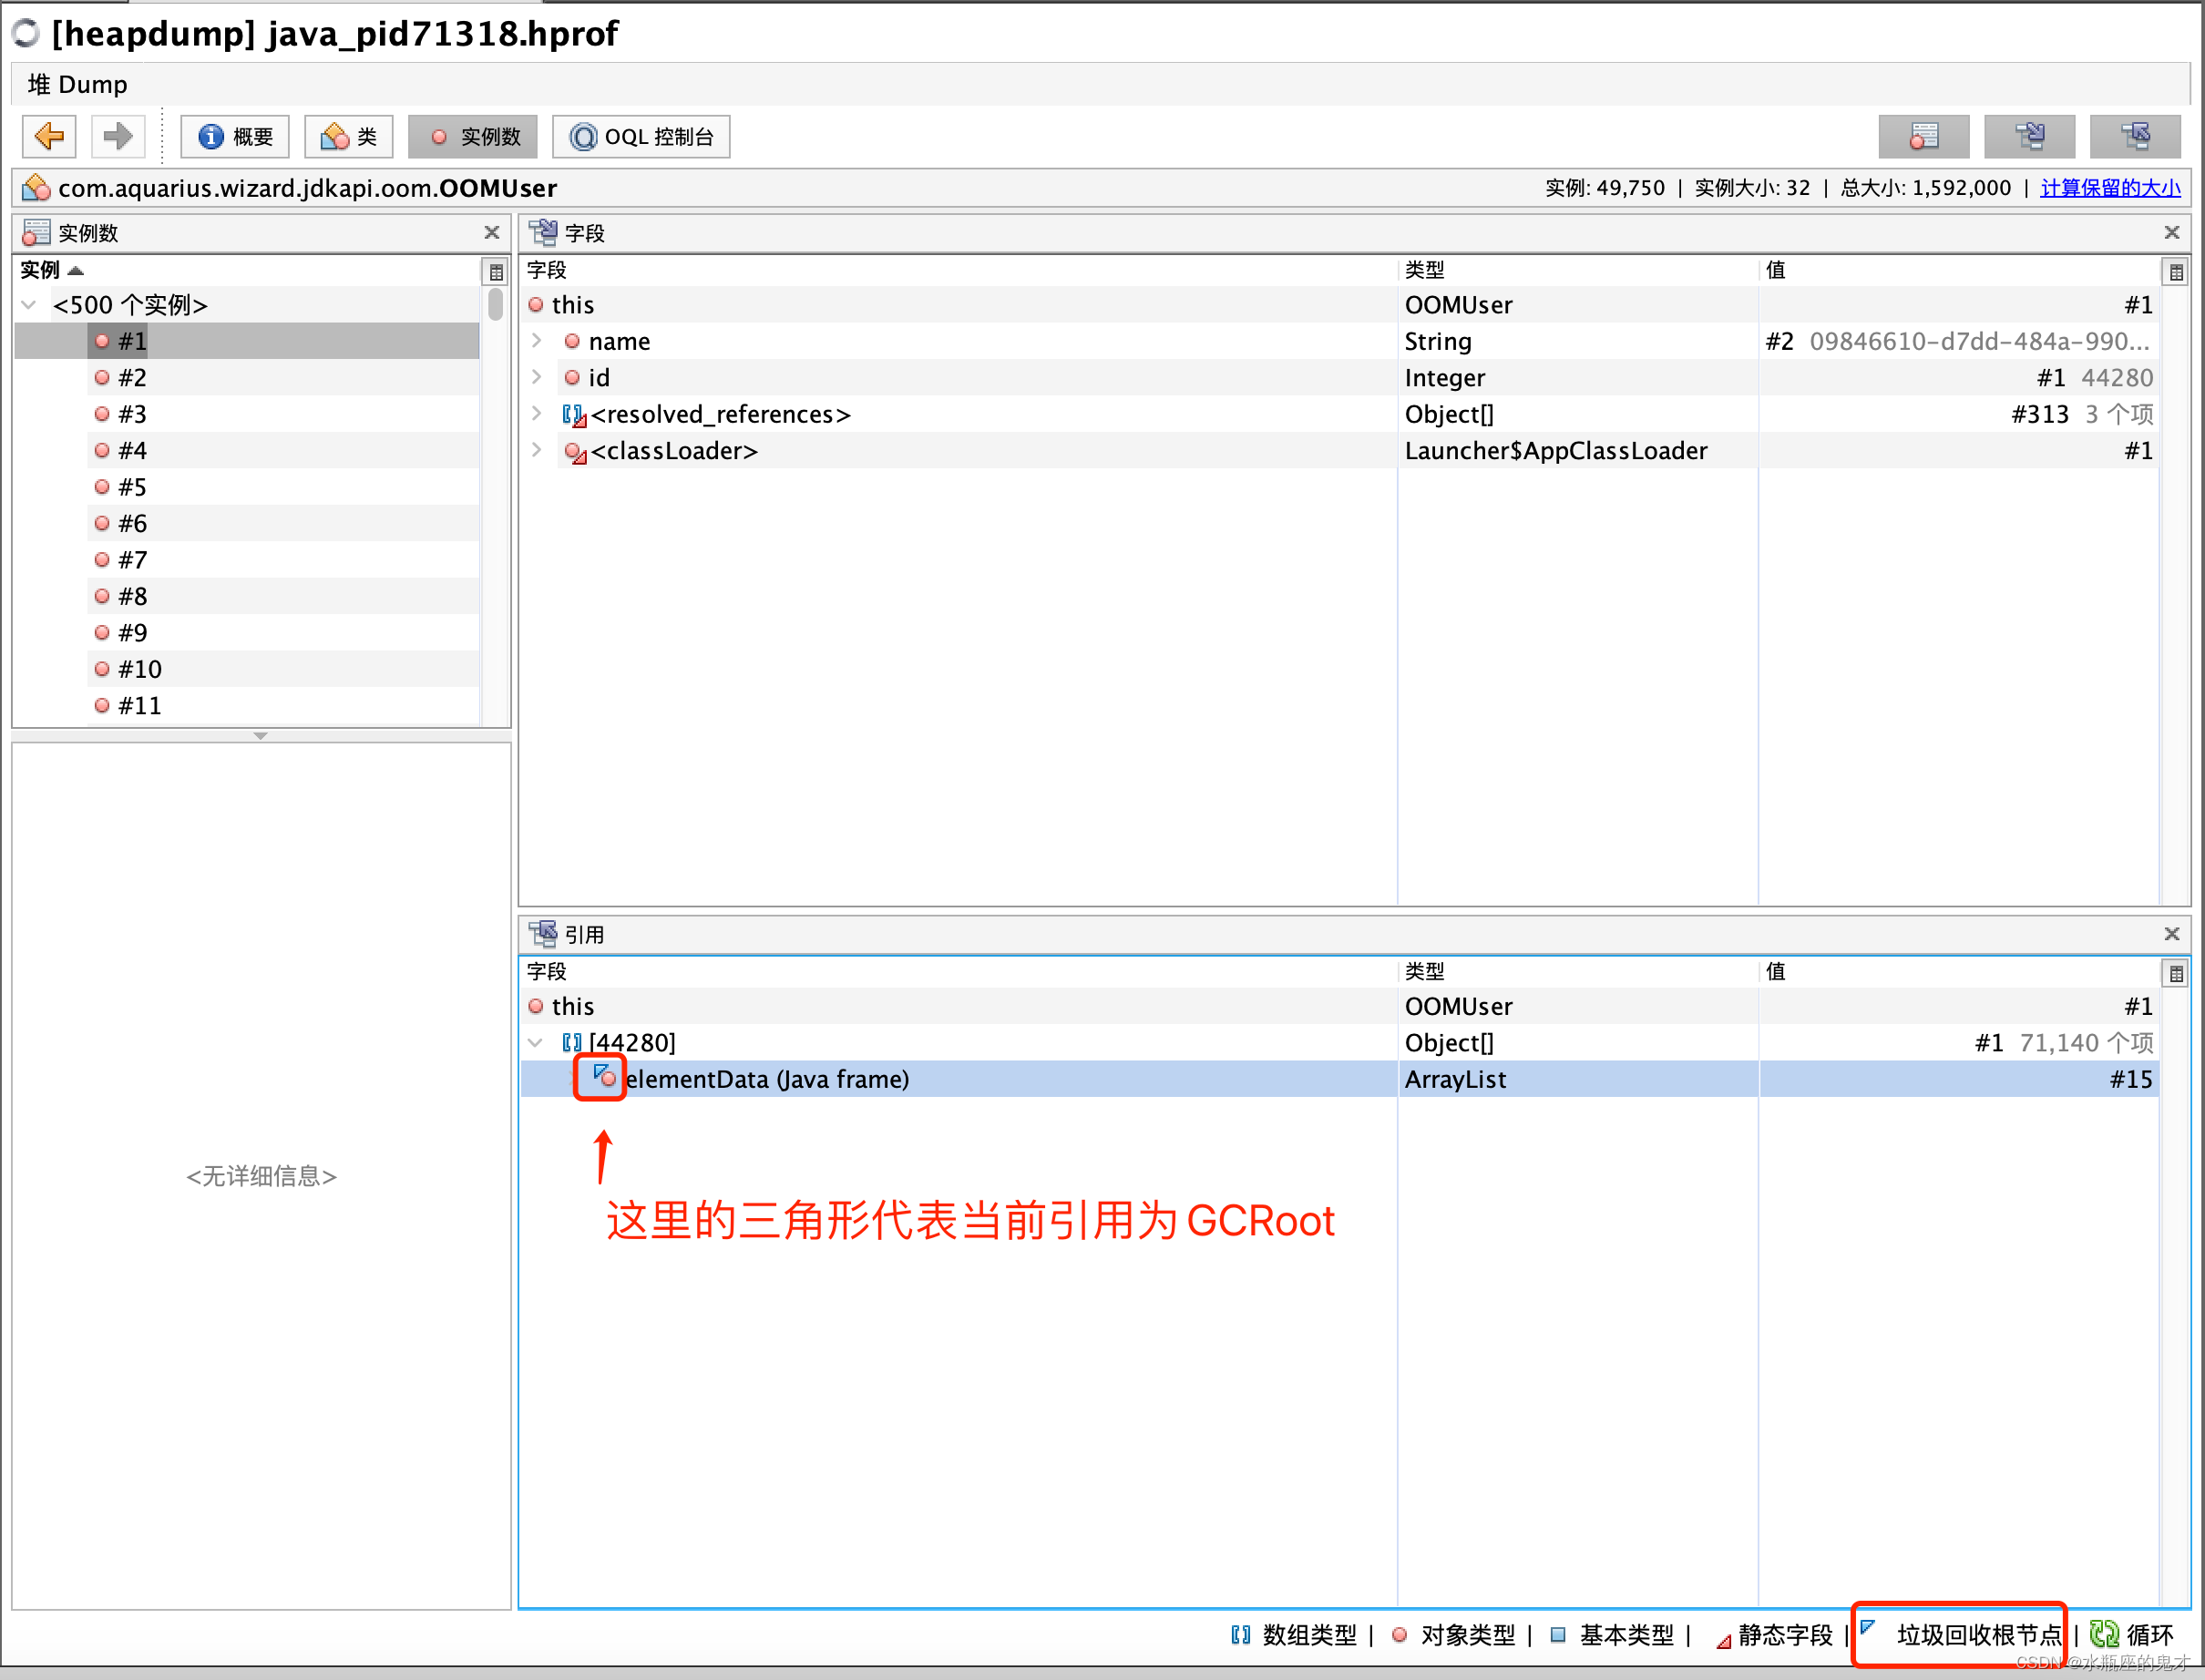This screenshot has width=2205, height=1680.
Task: Click the 引用 panel title icon
Action: (x=543, y=934)
